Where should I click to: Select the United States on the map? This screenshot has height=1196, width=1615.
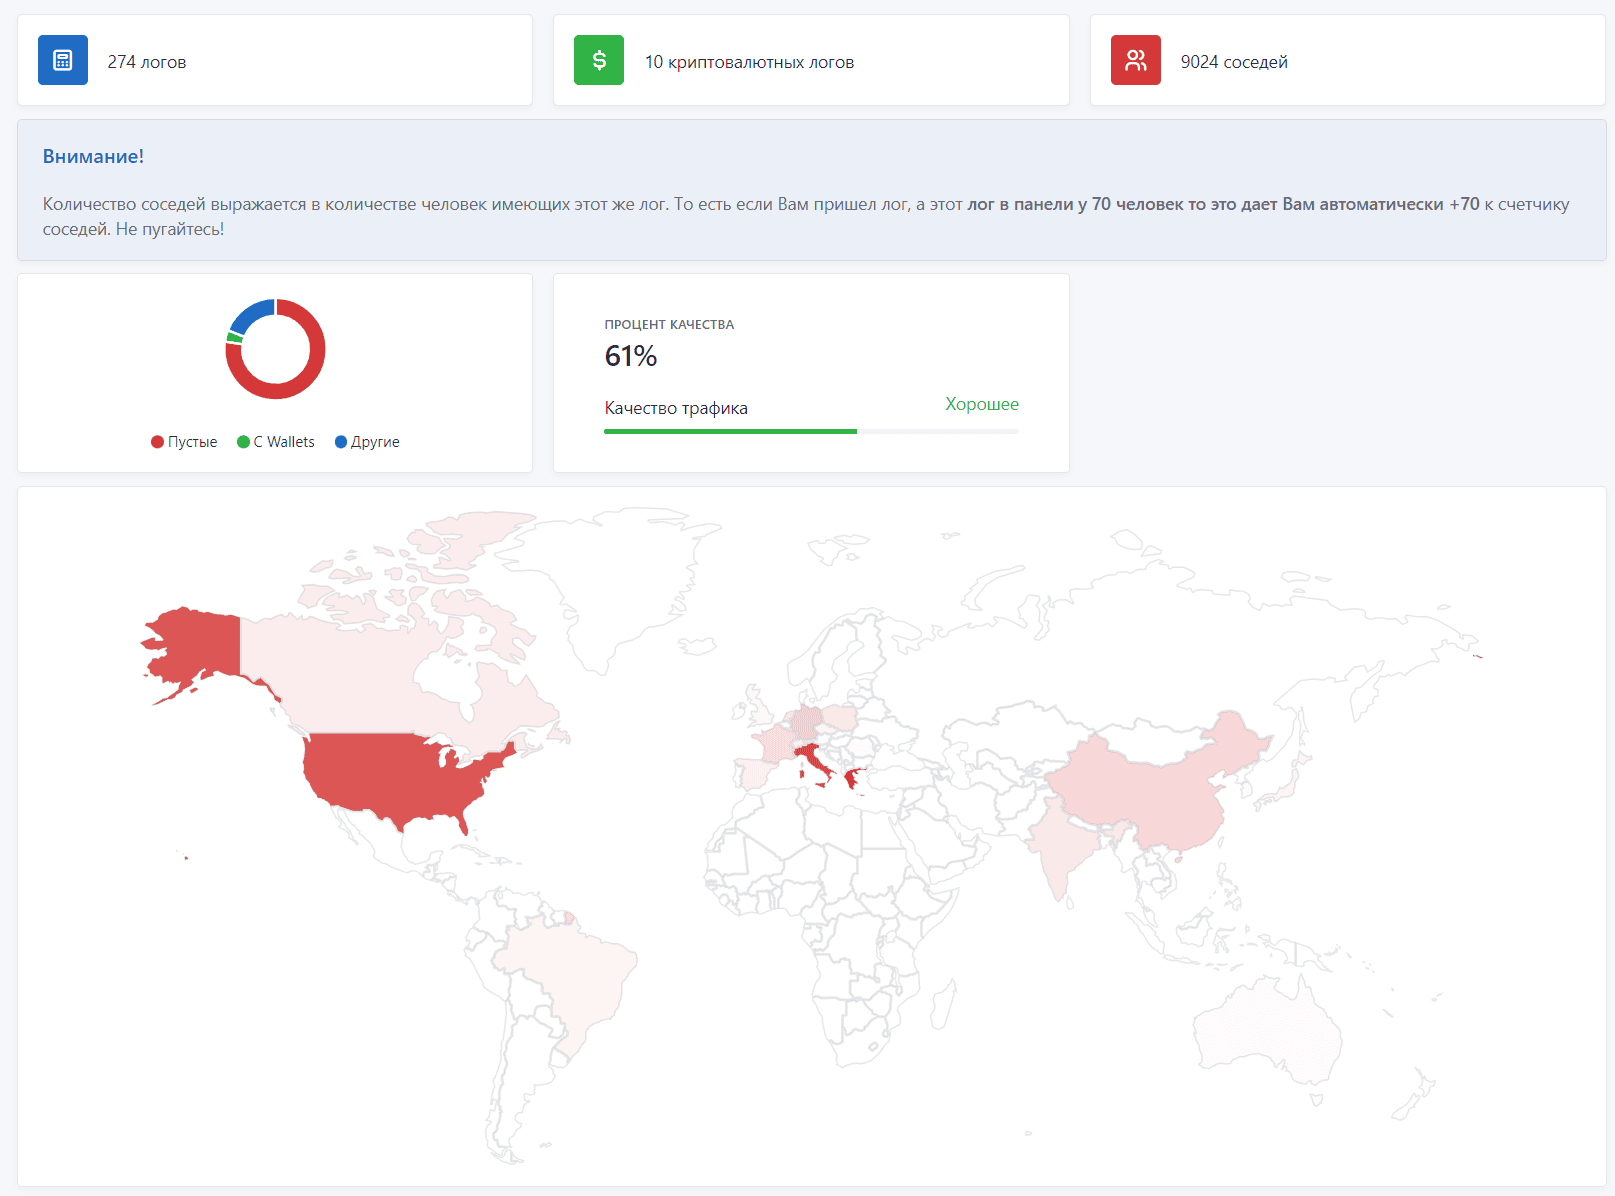pyautogui.click(x=400, y=772)
